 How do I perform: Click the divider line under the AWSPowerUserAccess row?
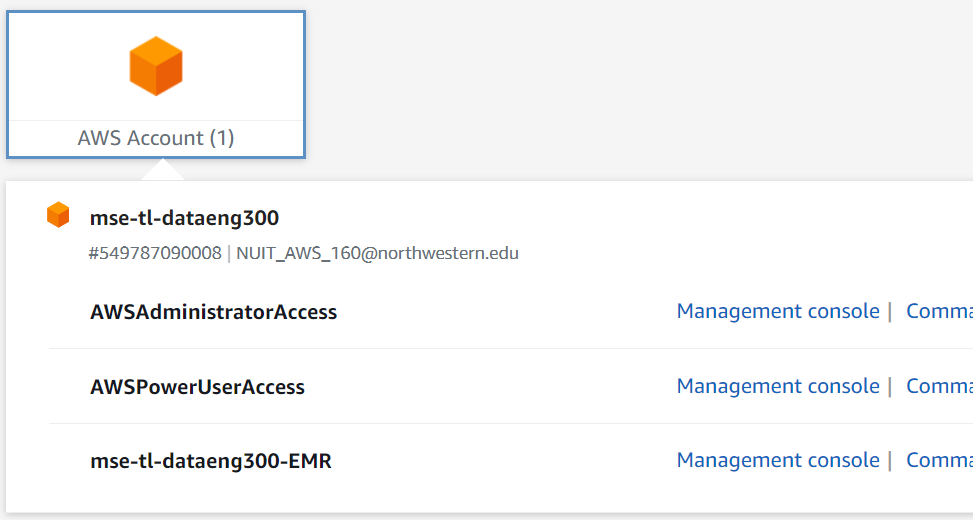[x=500, y=423]
